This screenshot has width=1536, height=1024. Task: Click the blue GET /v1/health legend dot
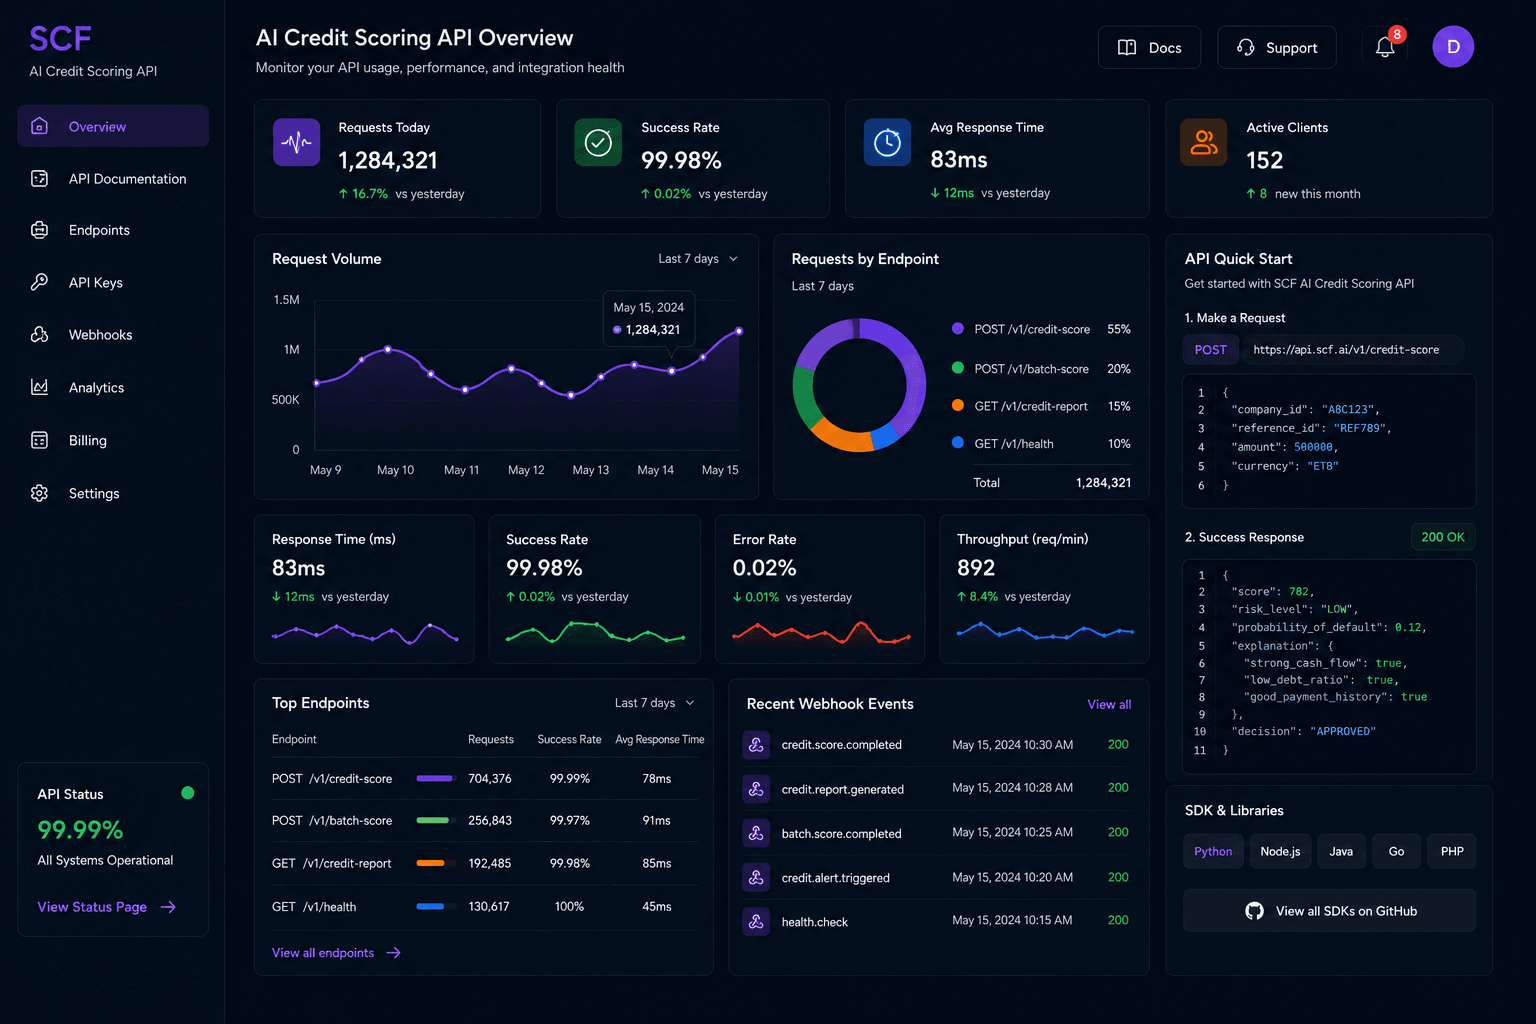point(957,442)
